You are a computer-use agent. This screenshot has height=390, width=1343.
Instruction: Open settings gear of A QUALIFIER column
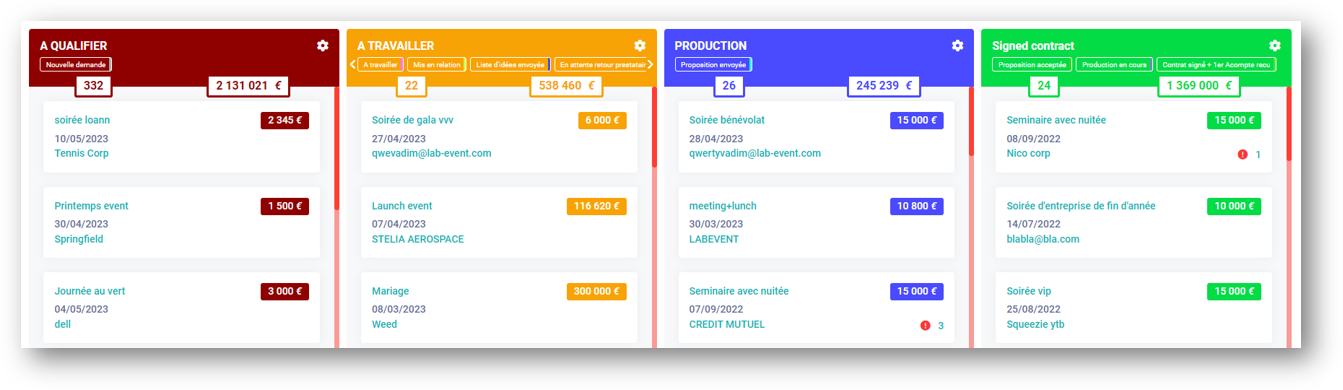coord(322,46)
